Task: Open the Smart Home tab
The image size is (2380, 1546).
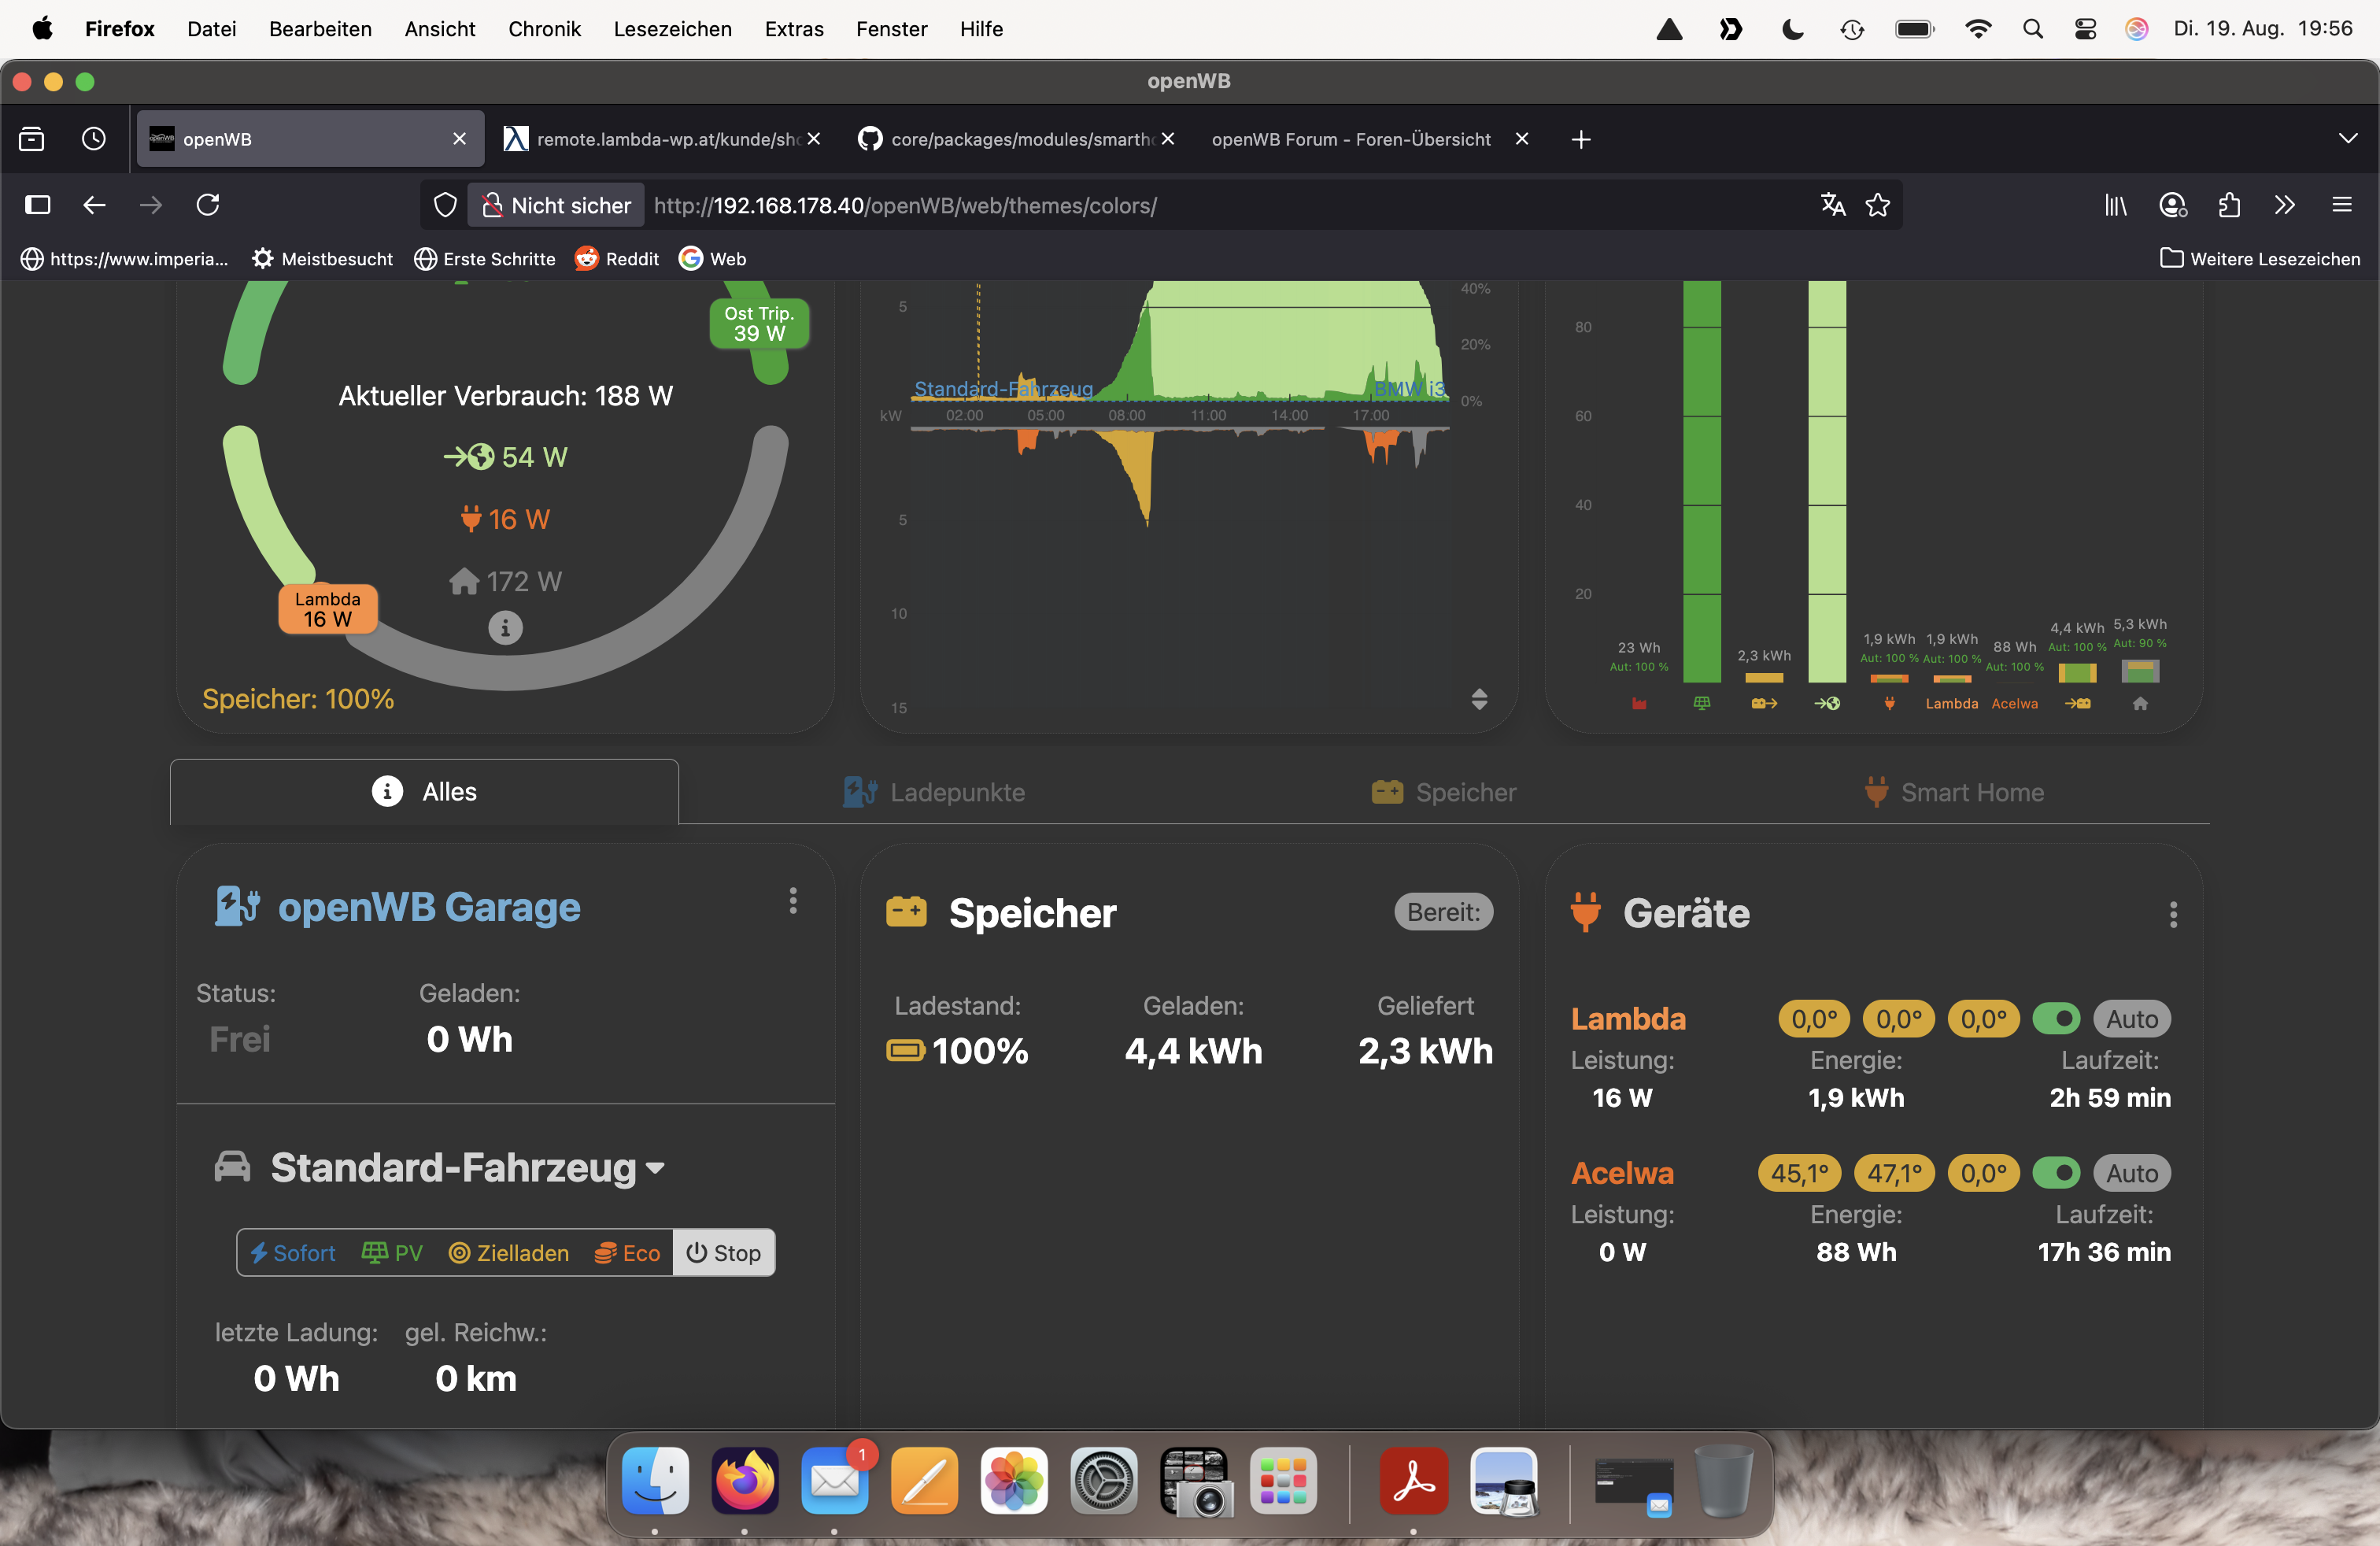Action: [x=1954, y=792]
